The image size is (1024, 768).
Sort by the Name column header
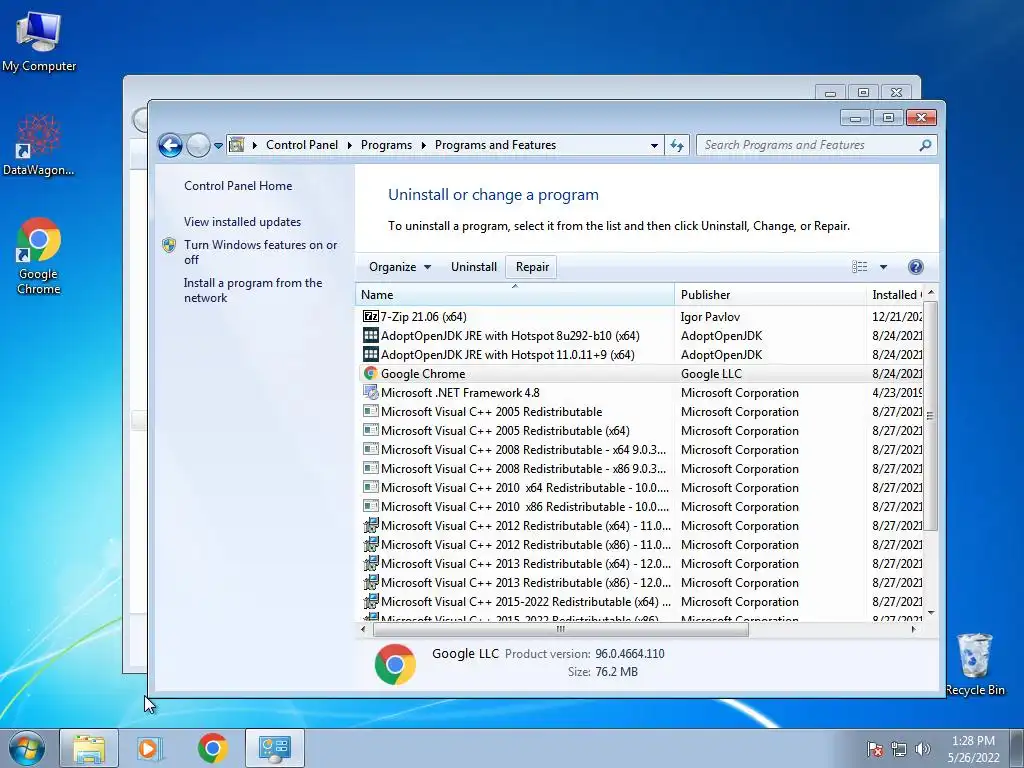[515, 295]
